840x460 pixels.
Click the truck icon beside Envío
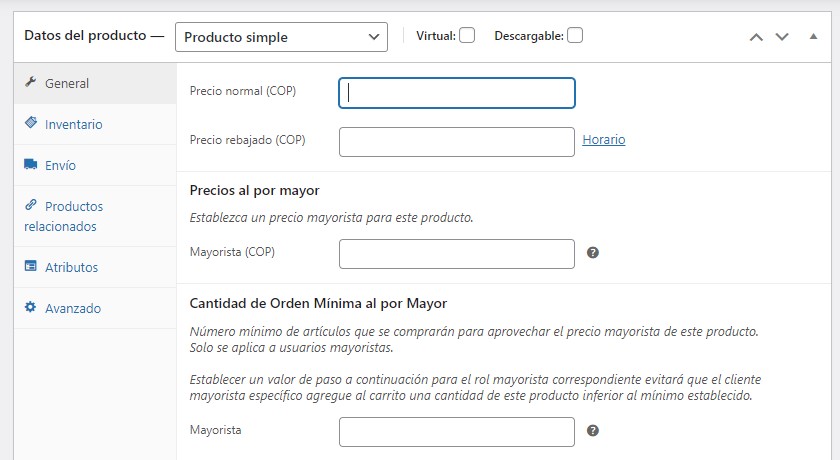pos(30,165)
